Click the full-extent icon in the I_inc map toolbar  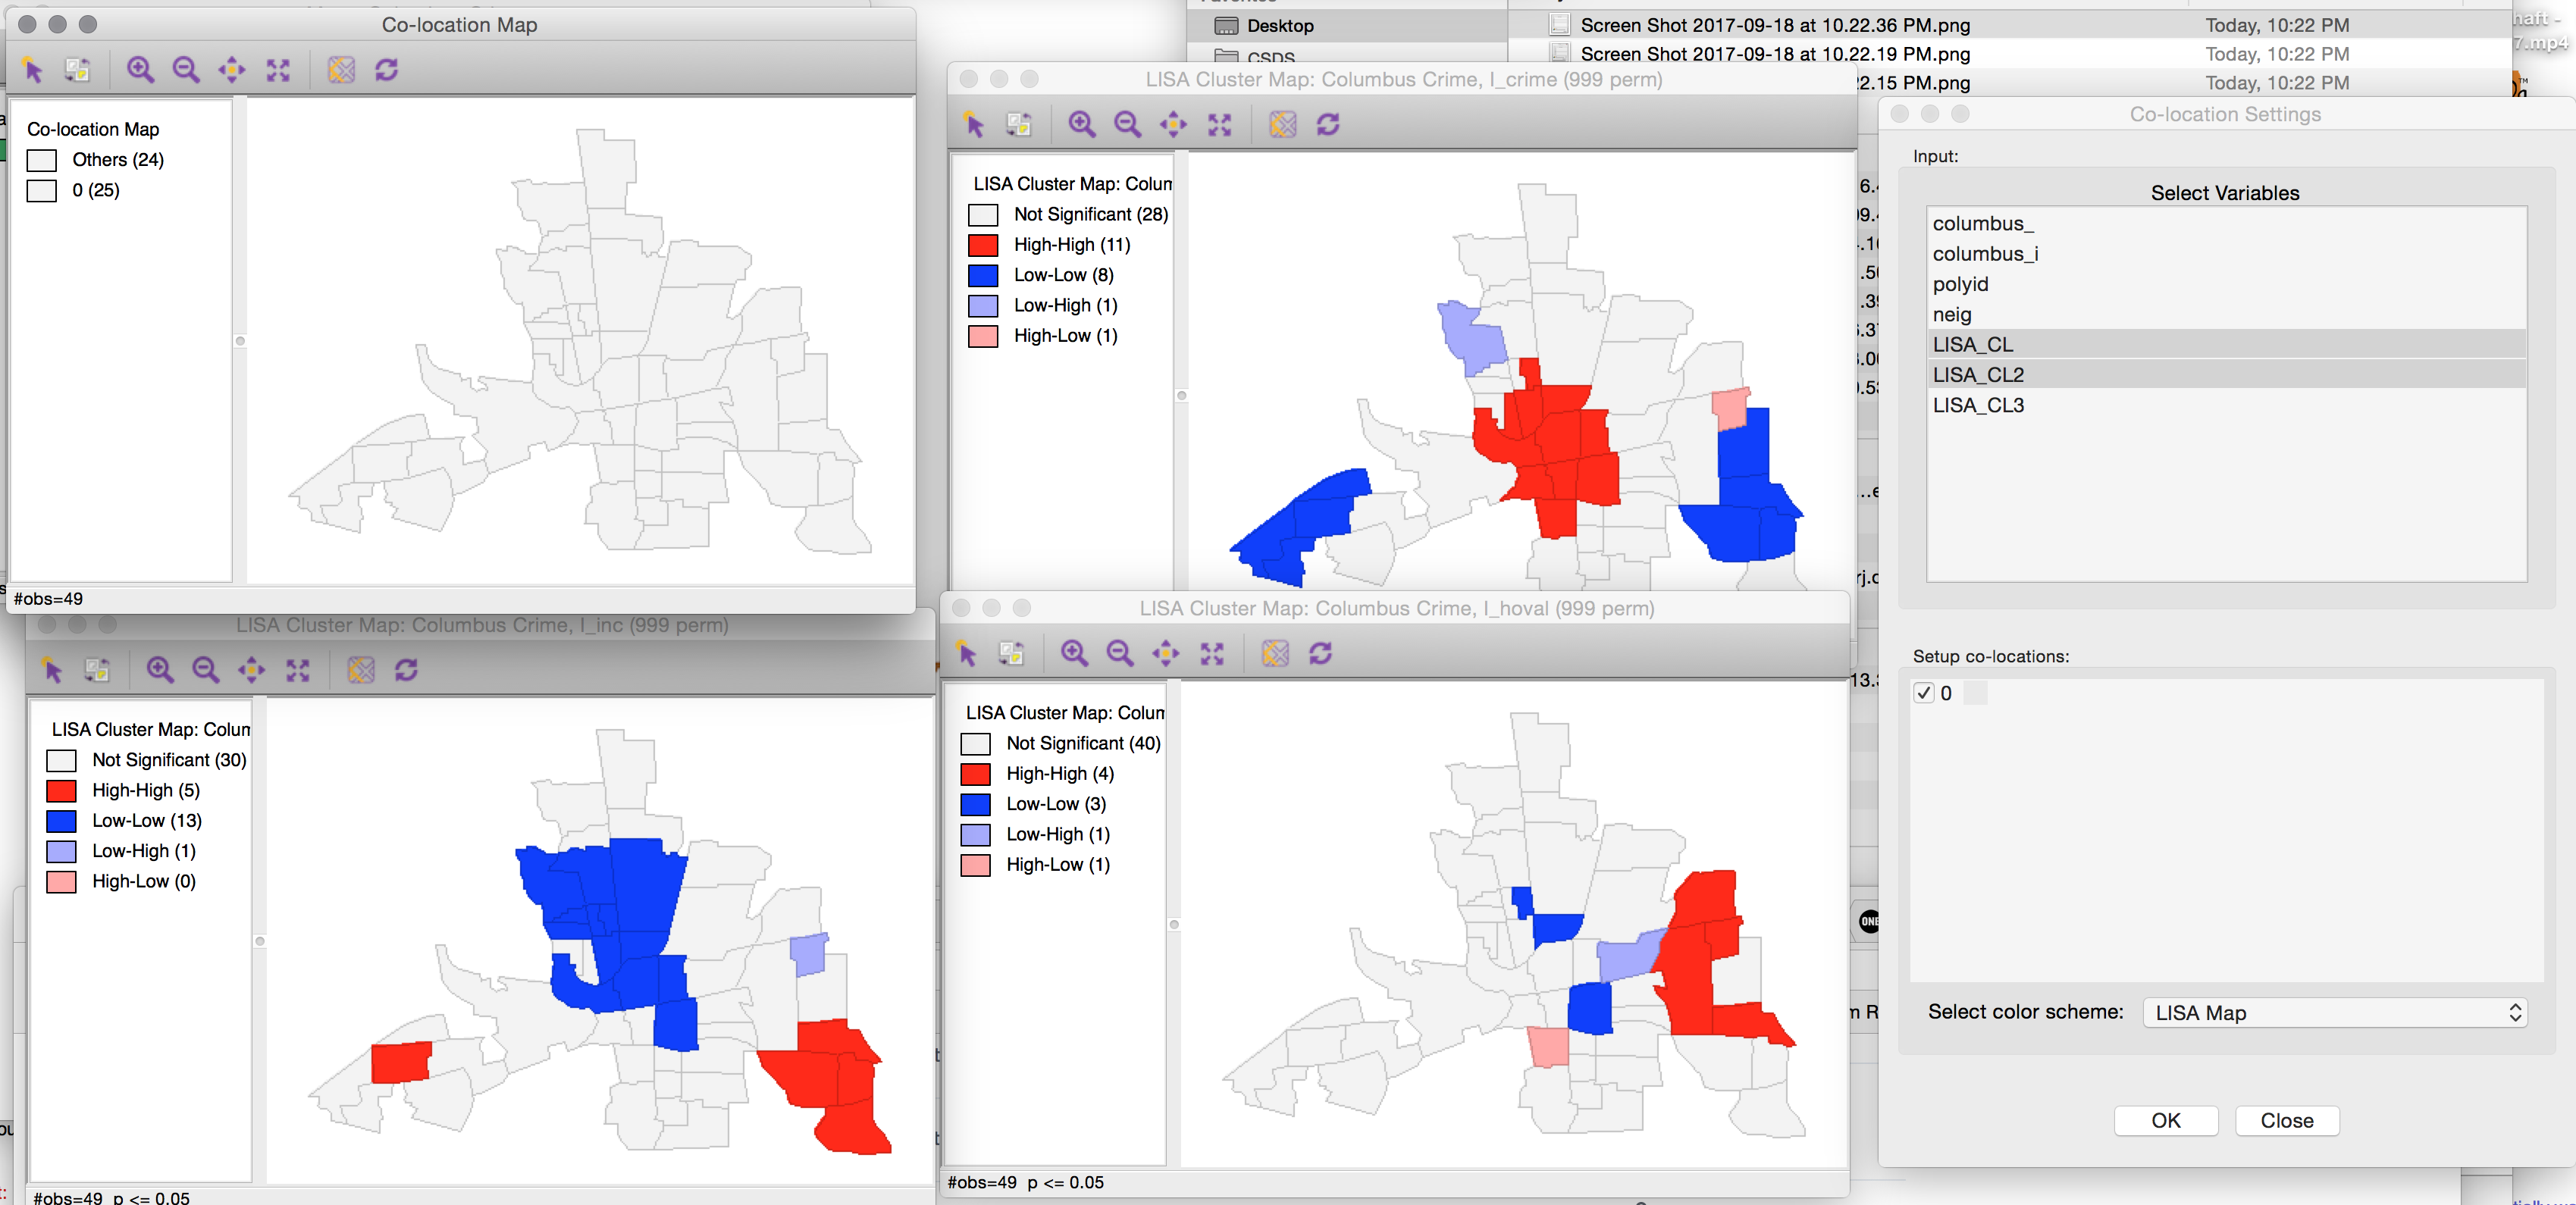click(299, 670)
